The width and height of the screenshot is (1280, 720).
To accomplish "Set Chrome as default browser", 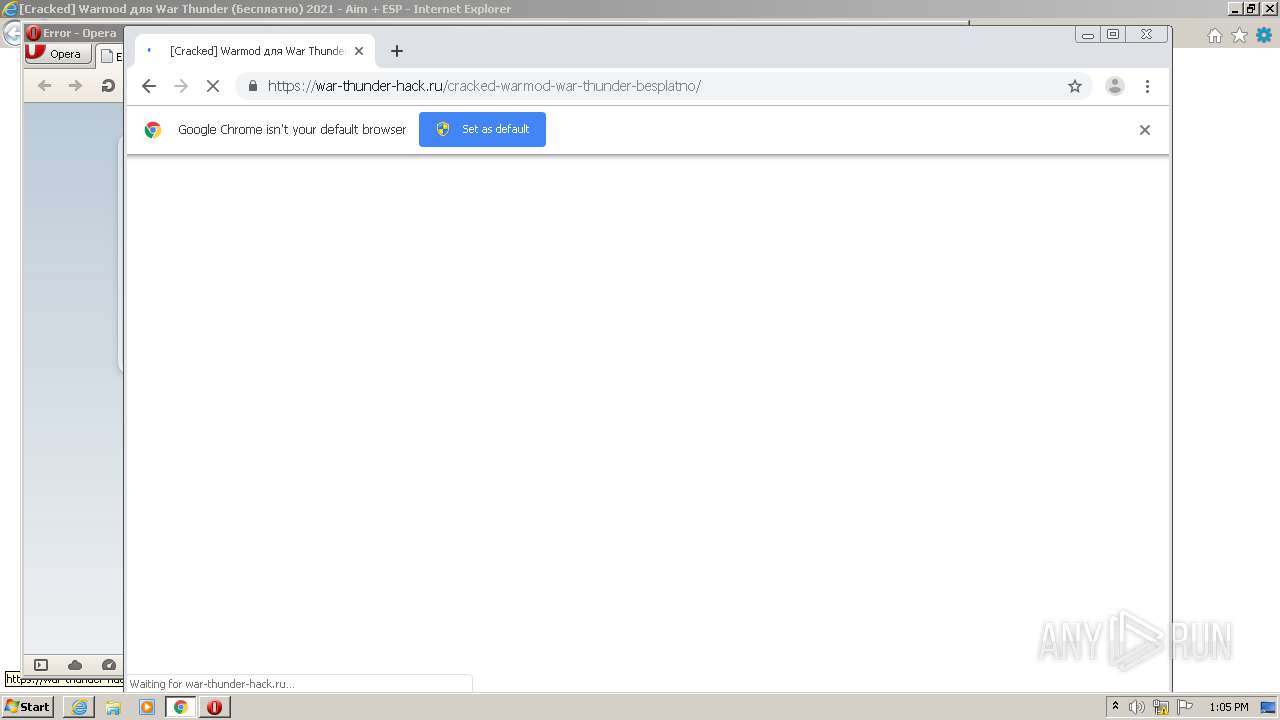I will pos(482,129).
